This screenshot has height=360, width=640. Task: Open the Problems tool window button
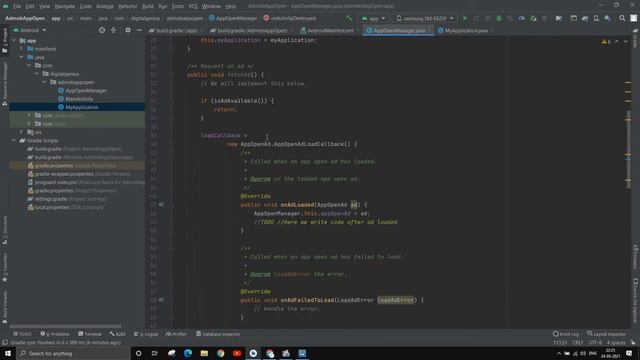(x=55, y=334)
